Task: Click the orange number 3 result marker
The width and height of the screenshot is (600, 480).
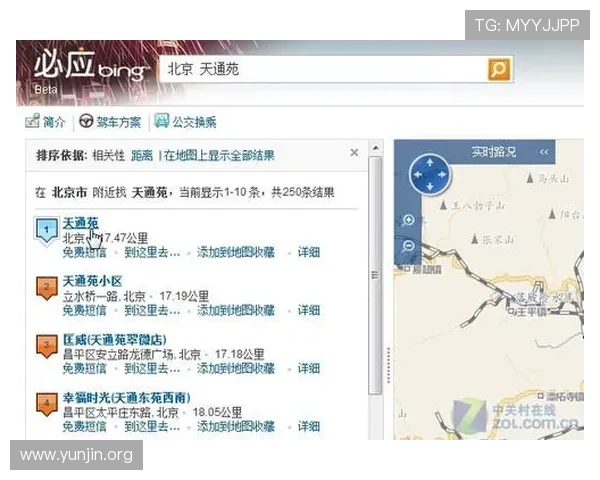Action: [x=47, y=346]
